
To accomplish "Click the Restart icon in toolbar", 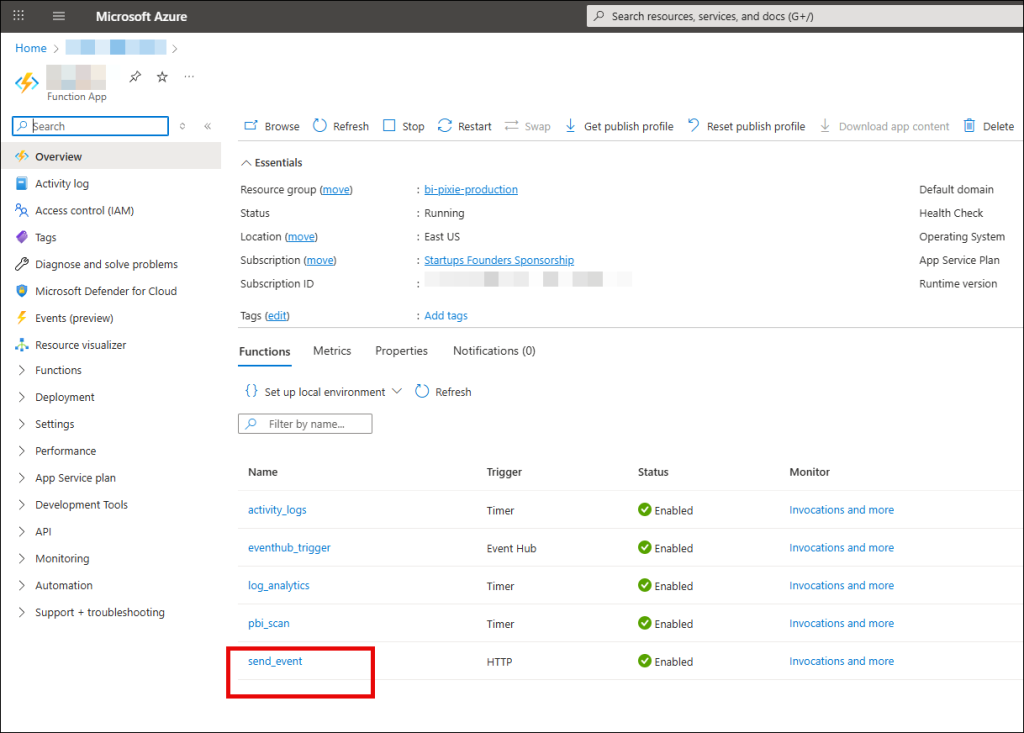I will click(x=445, y=126).
